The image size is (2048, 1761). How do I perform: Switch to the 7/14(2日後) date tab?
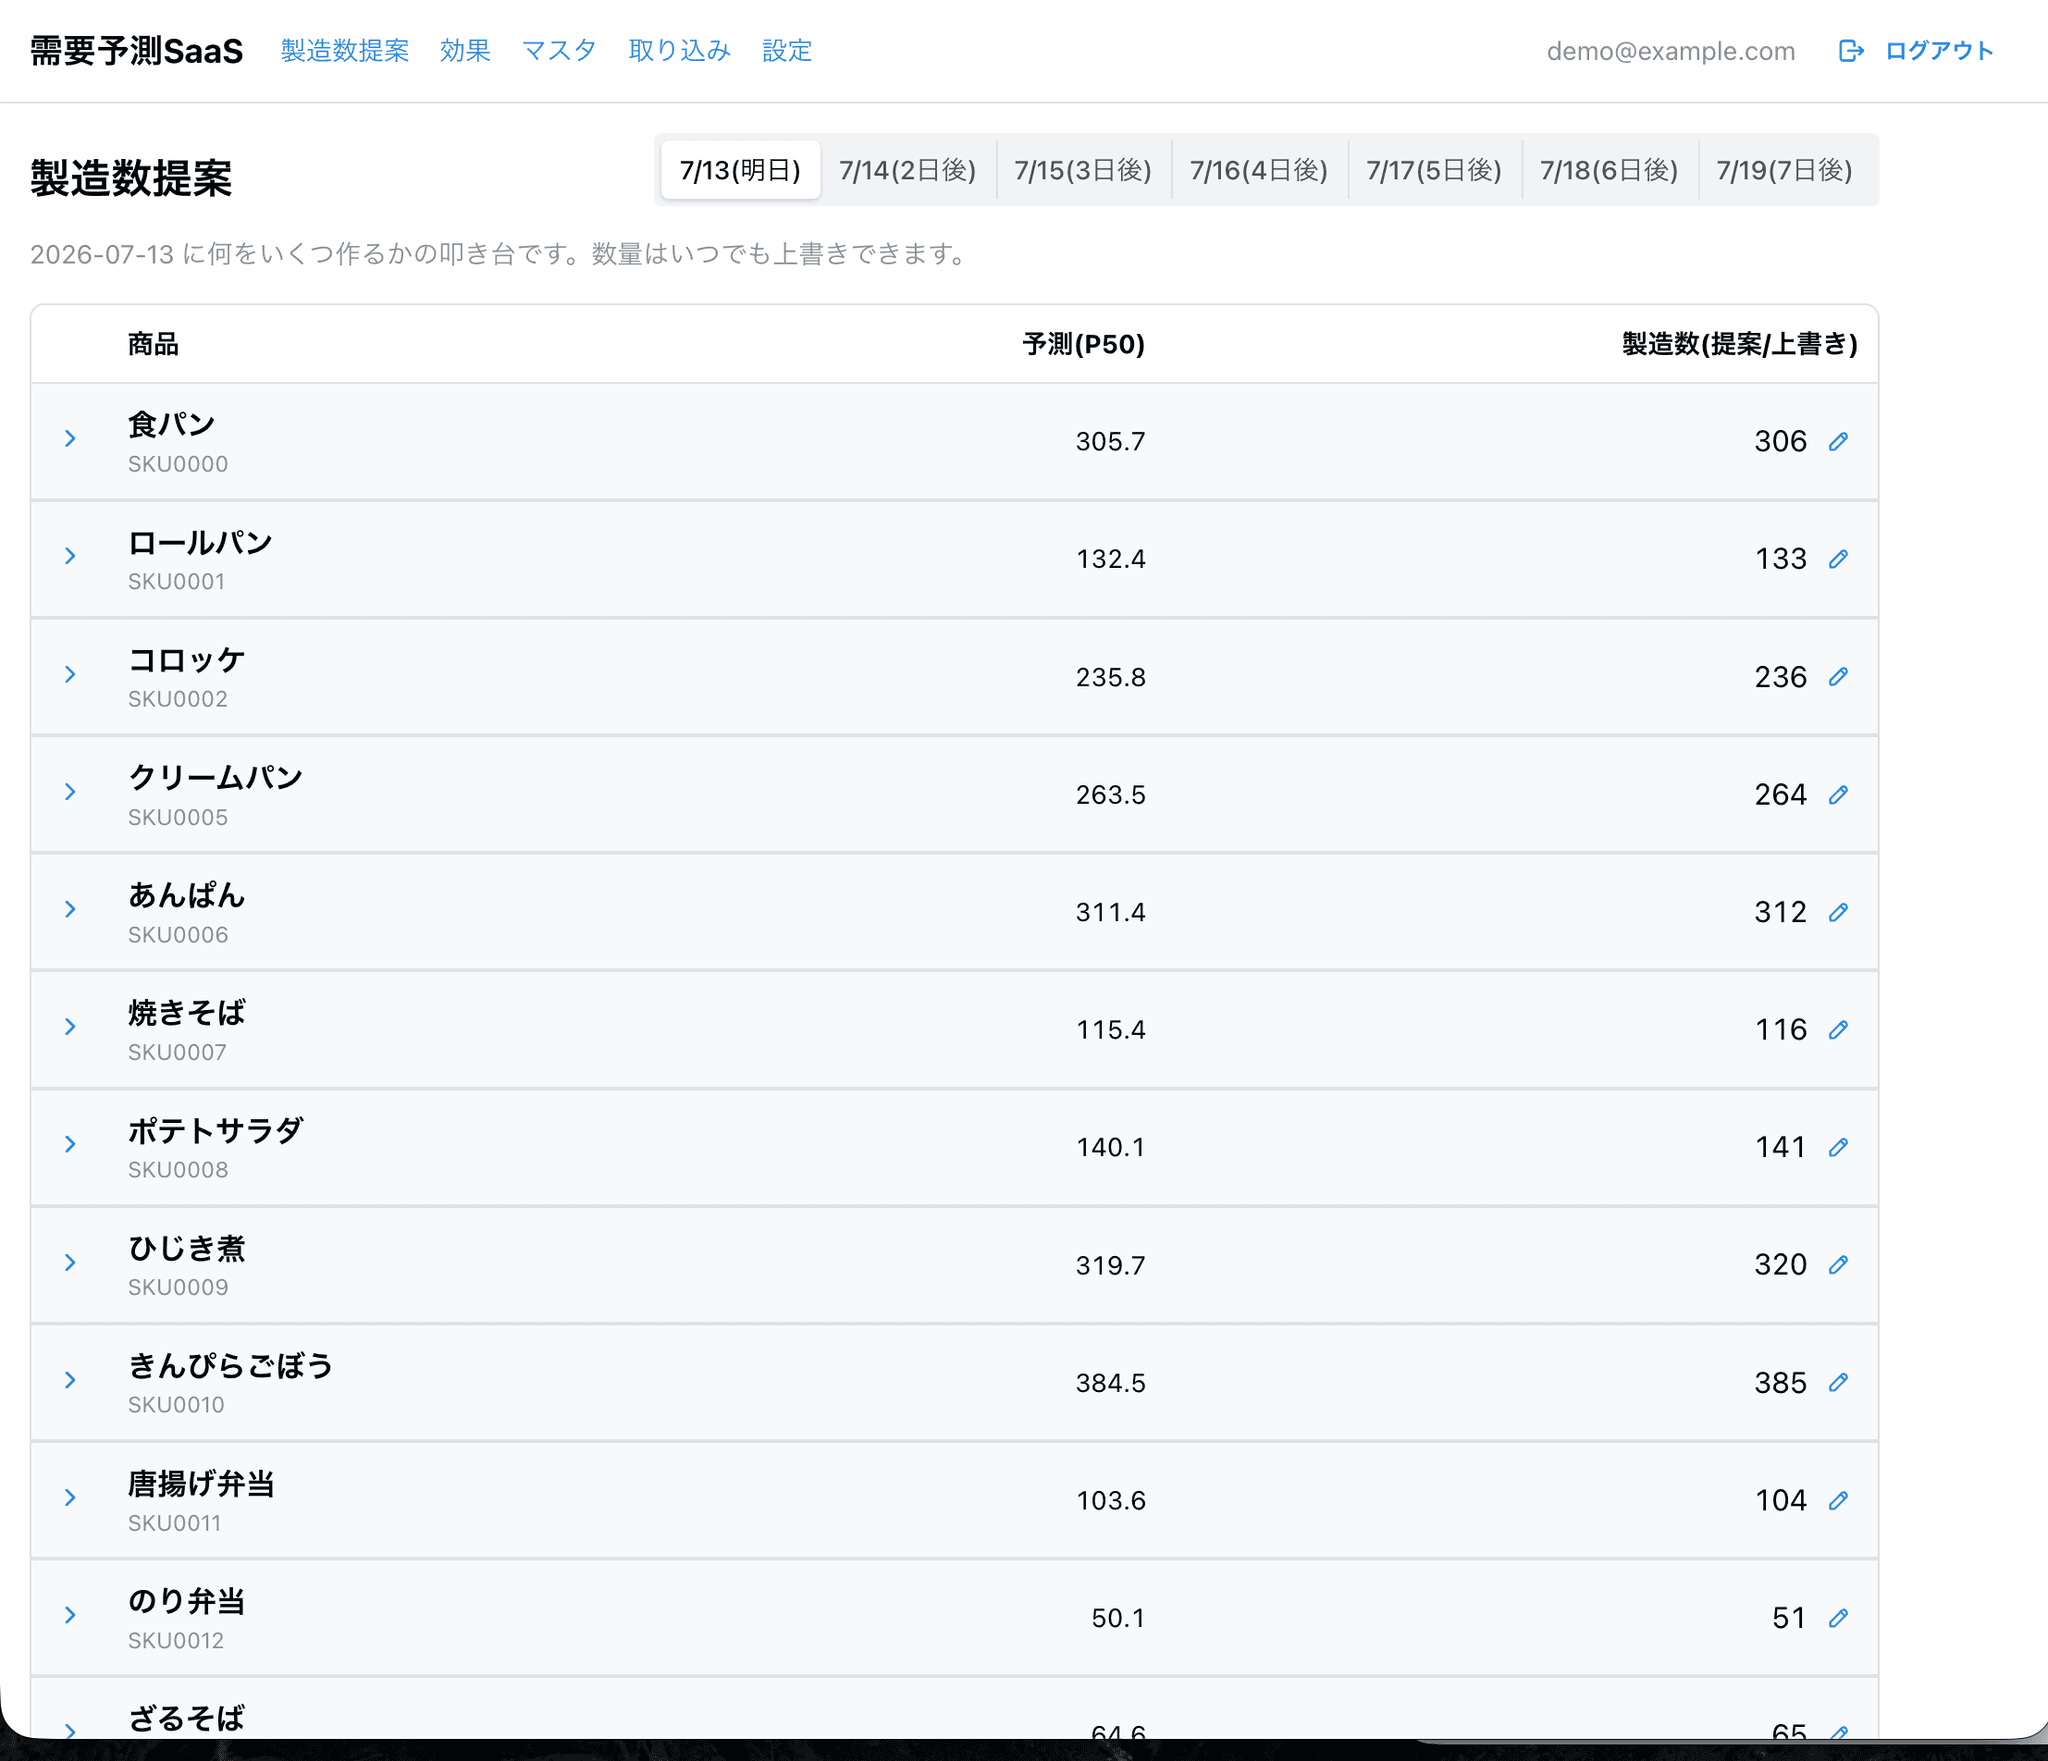[907, 170]
